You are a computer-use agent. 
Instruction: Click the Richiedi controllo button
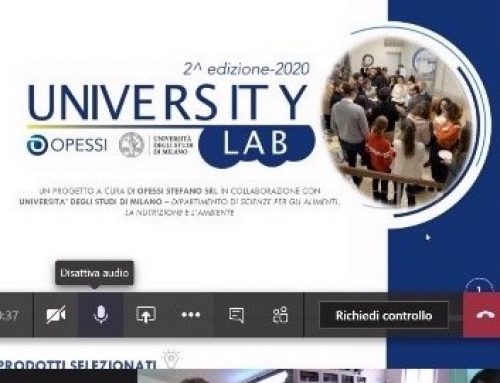pyautogui.click(x=384, y=315)
